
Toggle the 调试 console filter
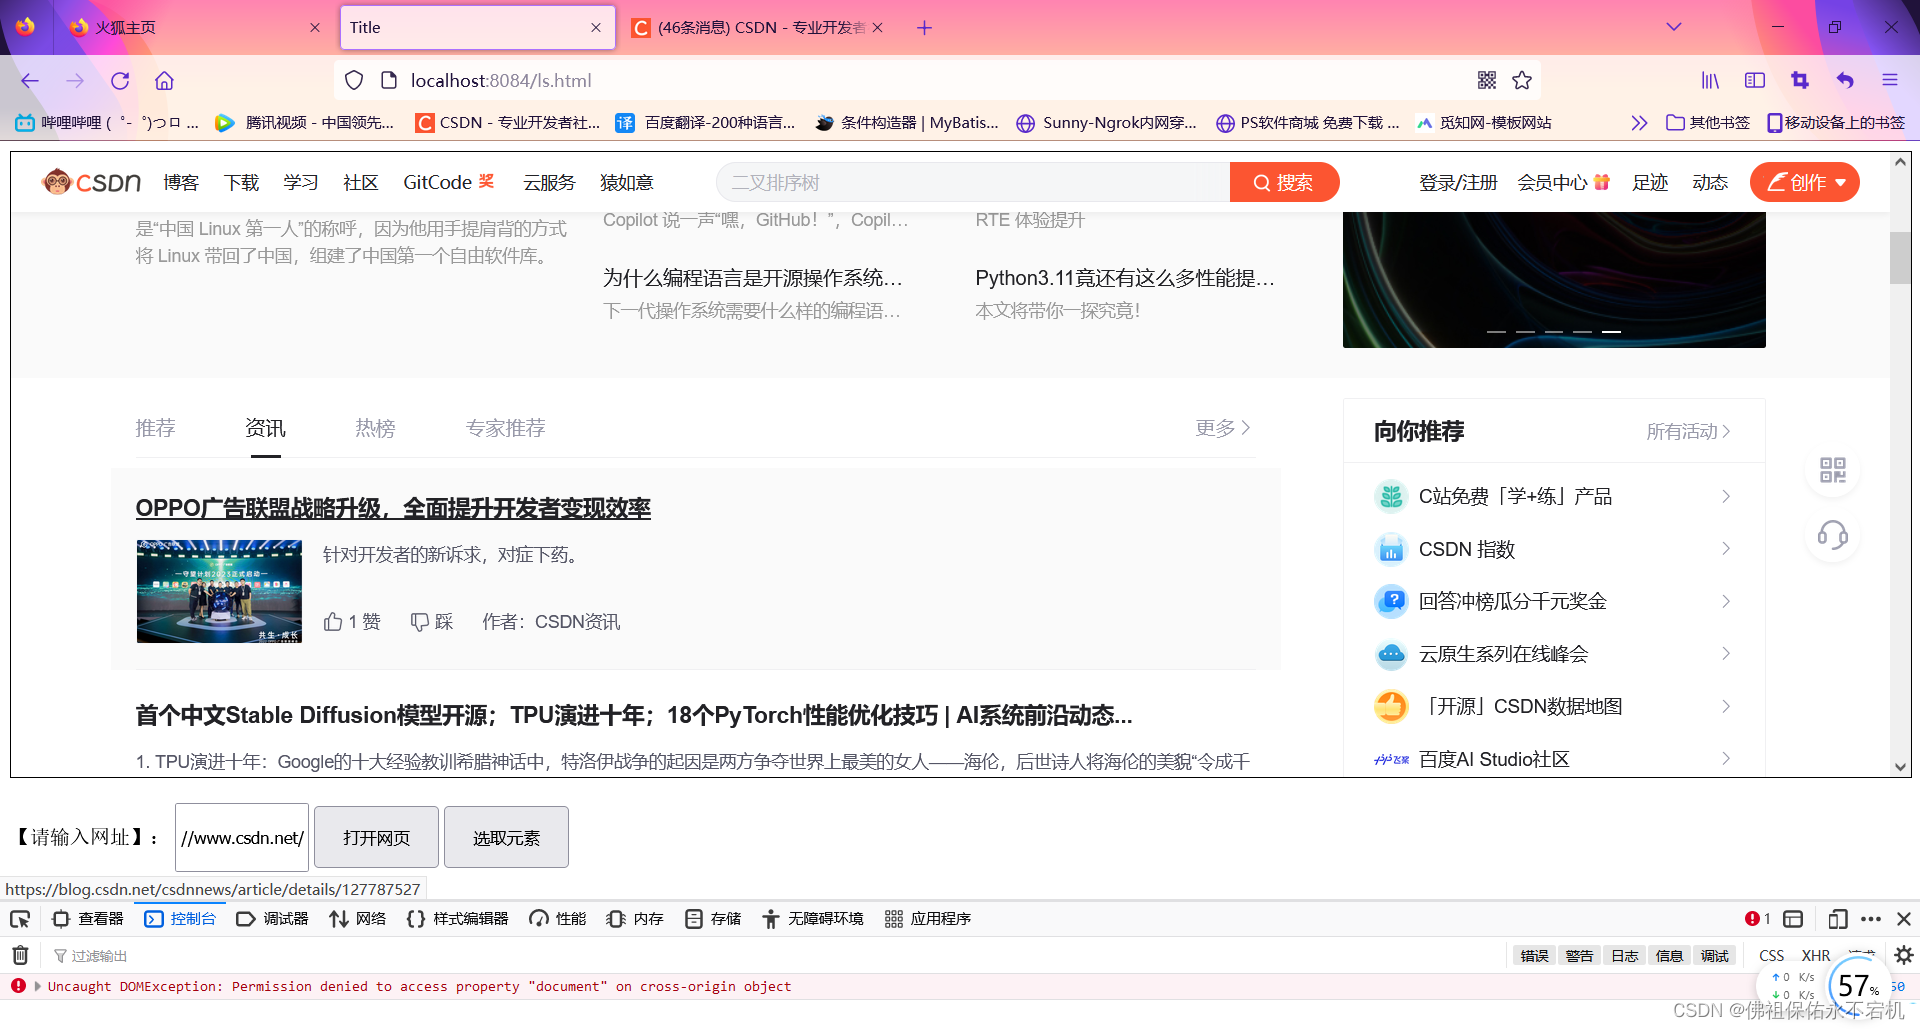(x=1714, y=956)
